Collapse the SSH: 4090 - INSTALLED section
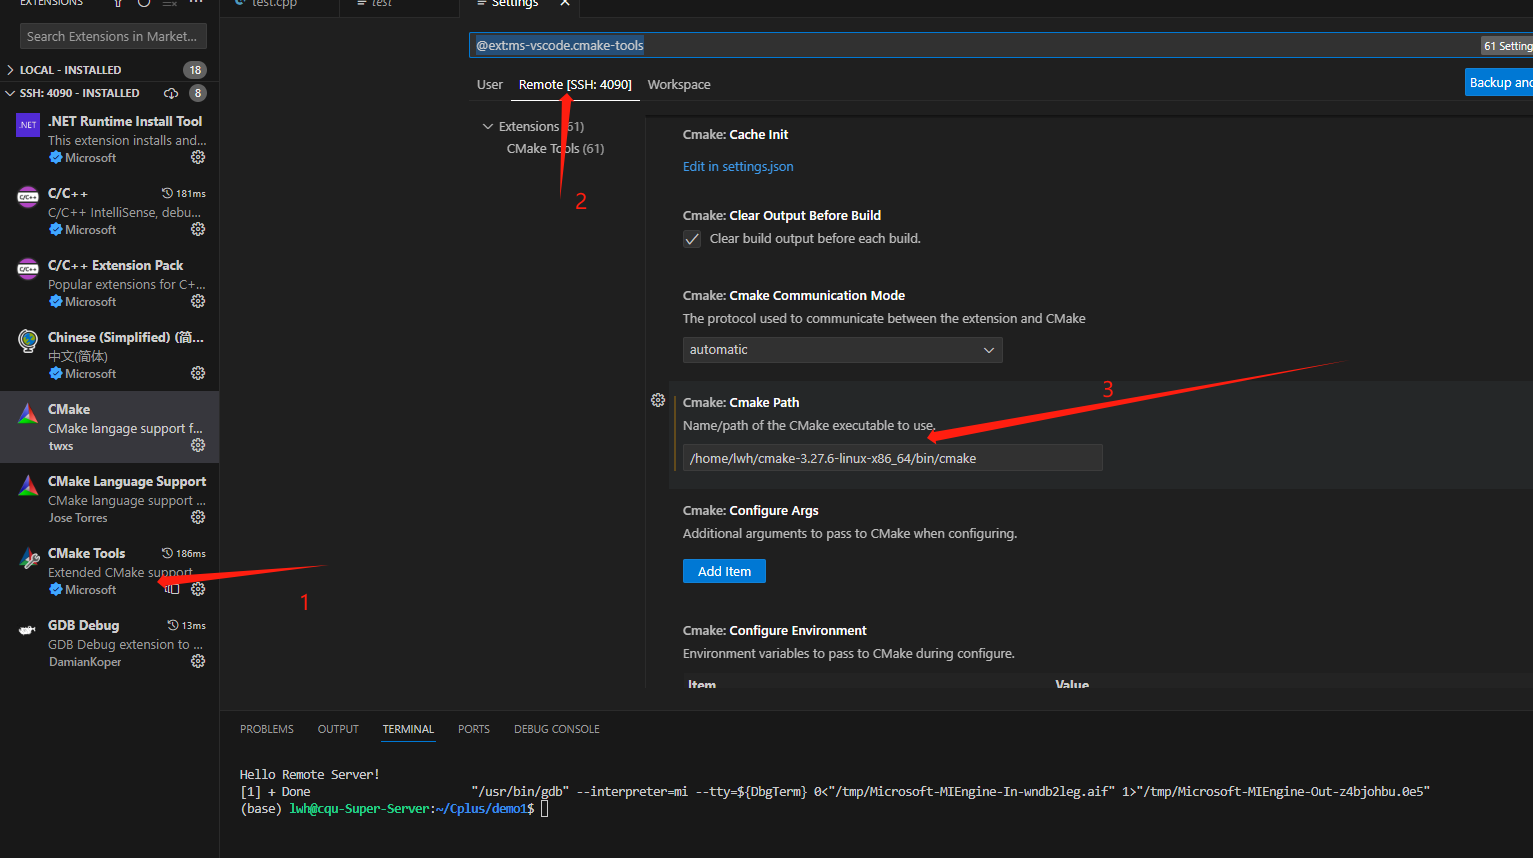Viewport: 1533px width, 858px height. (x=10, y=93)
